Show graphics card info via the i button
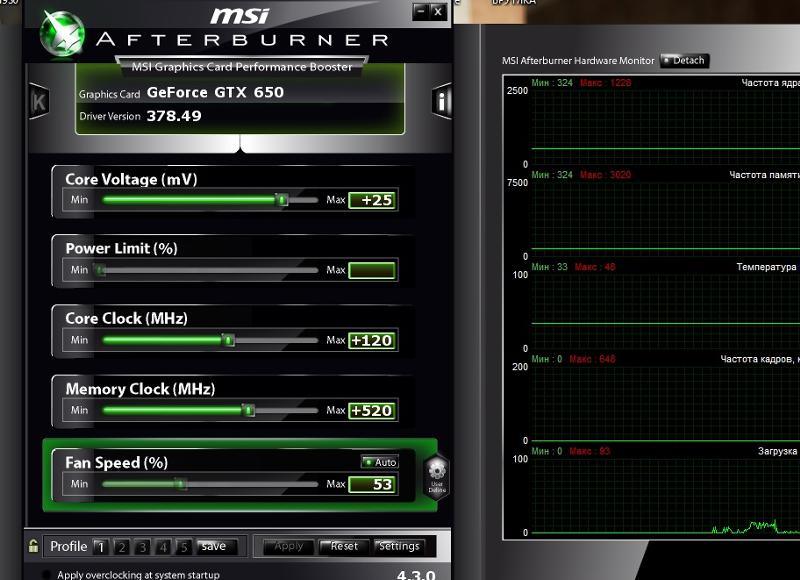Viewport: 800px width, 580px height. tap(442, 101)
